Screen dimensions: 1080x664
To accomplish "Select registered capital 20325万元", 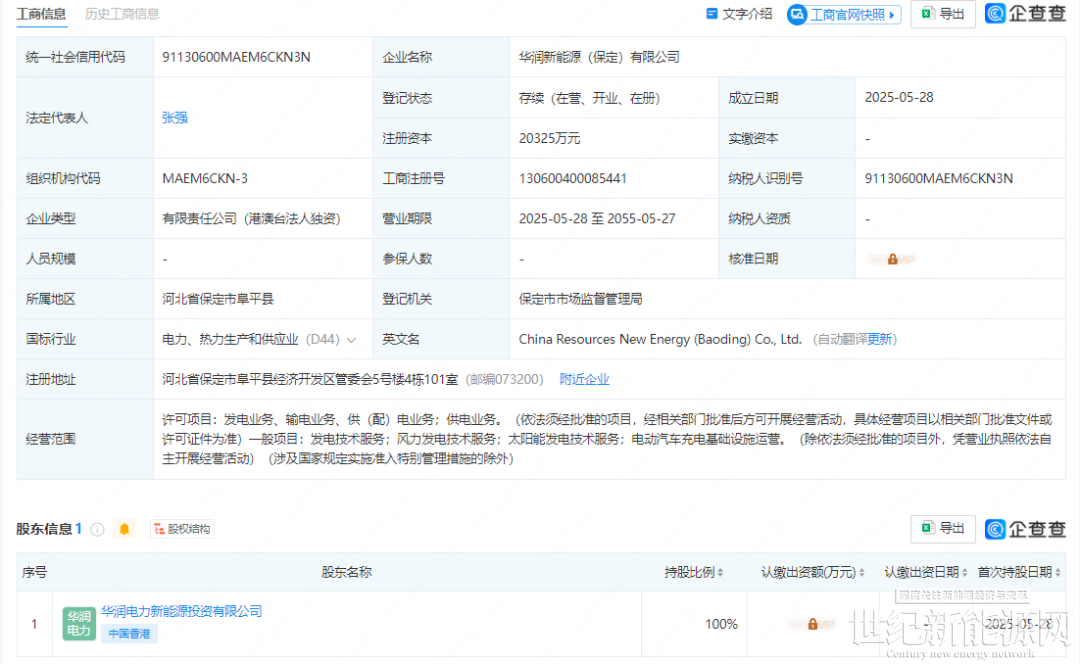I will 550,138.
